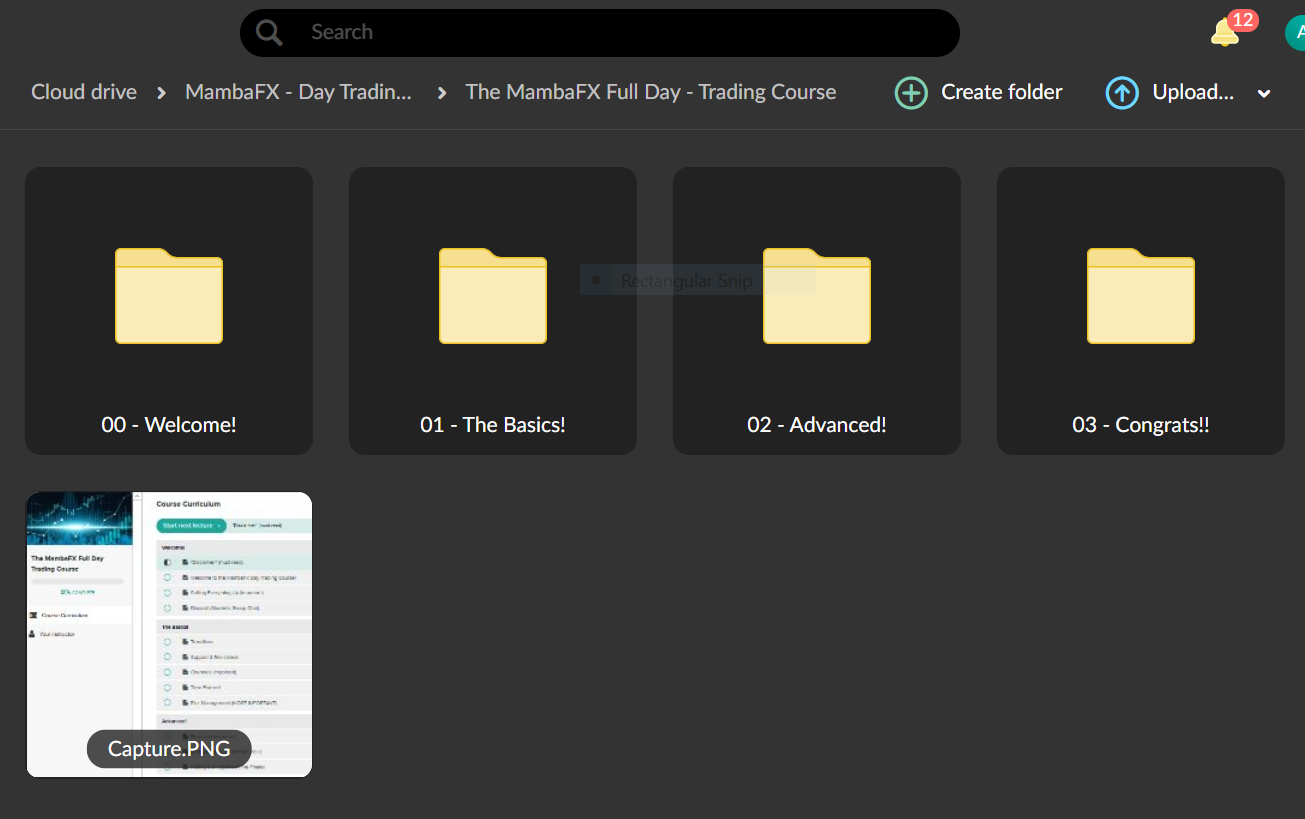Click the Upload... text label
This screenshot has width=1305, height=819.
tap(1193, 92)
